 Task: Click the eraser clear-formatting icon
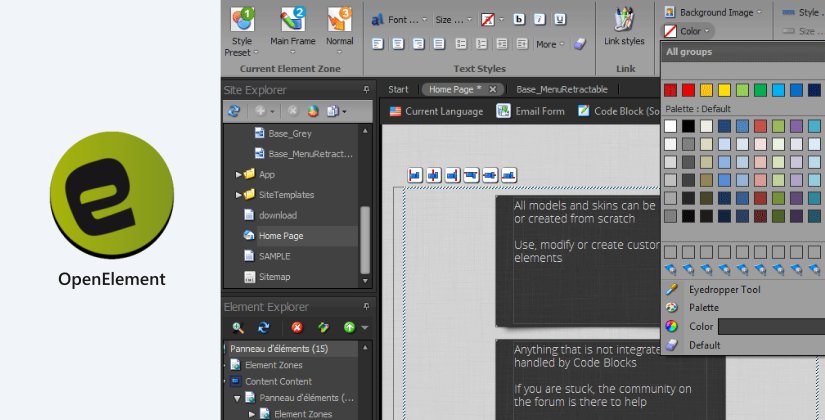click(x=578, y=44)
